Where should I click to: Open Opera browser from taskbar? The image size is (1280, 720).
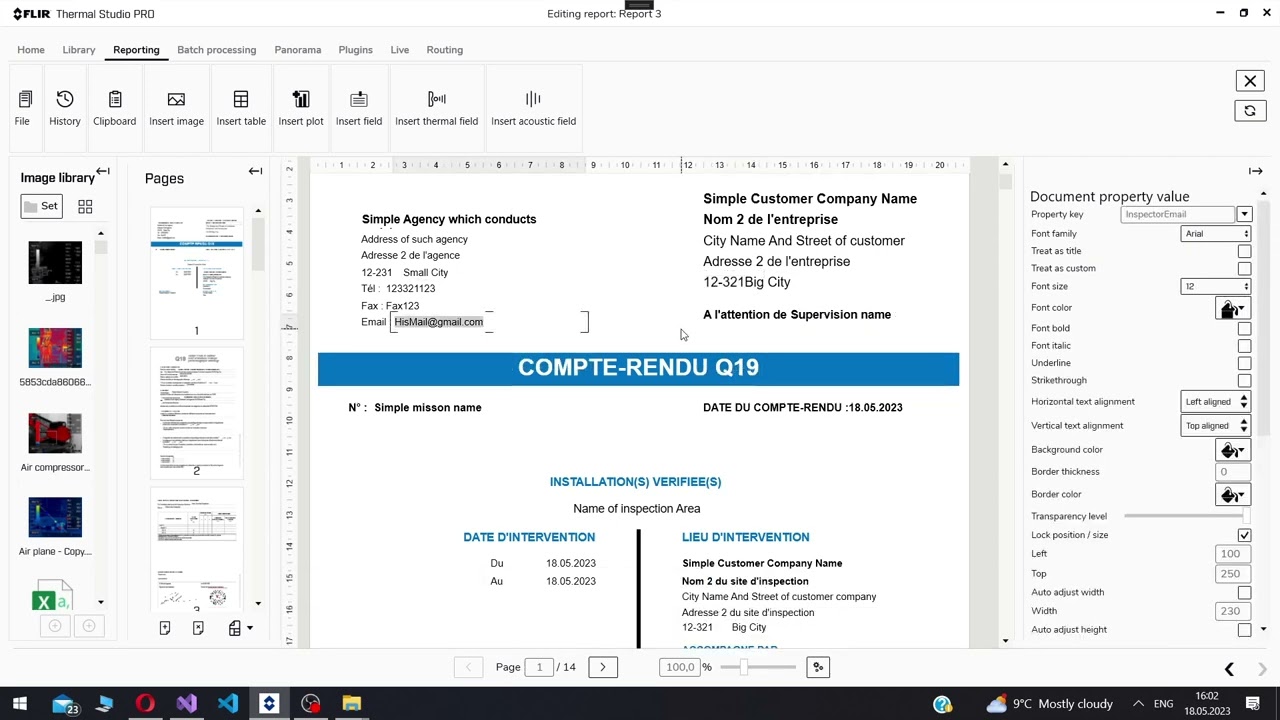145,704
